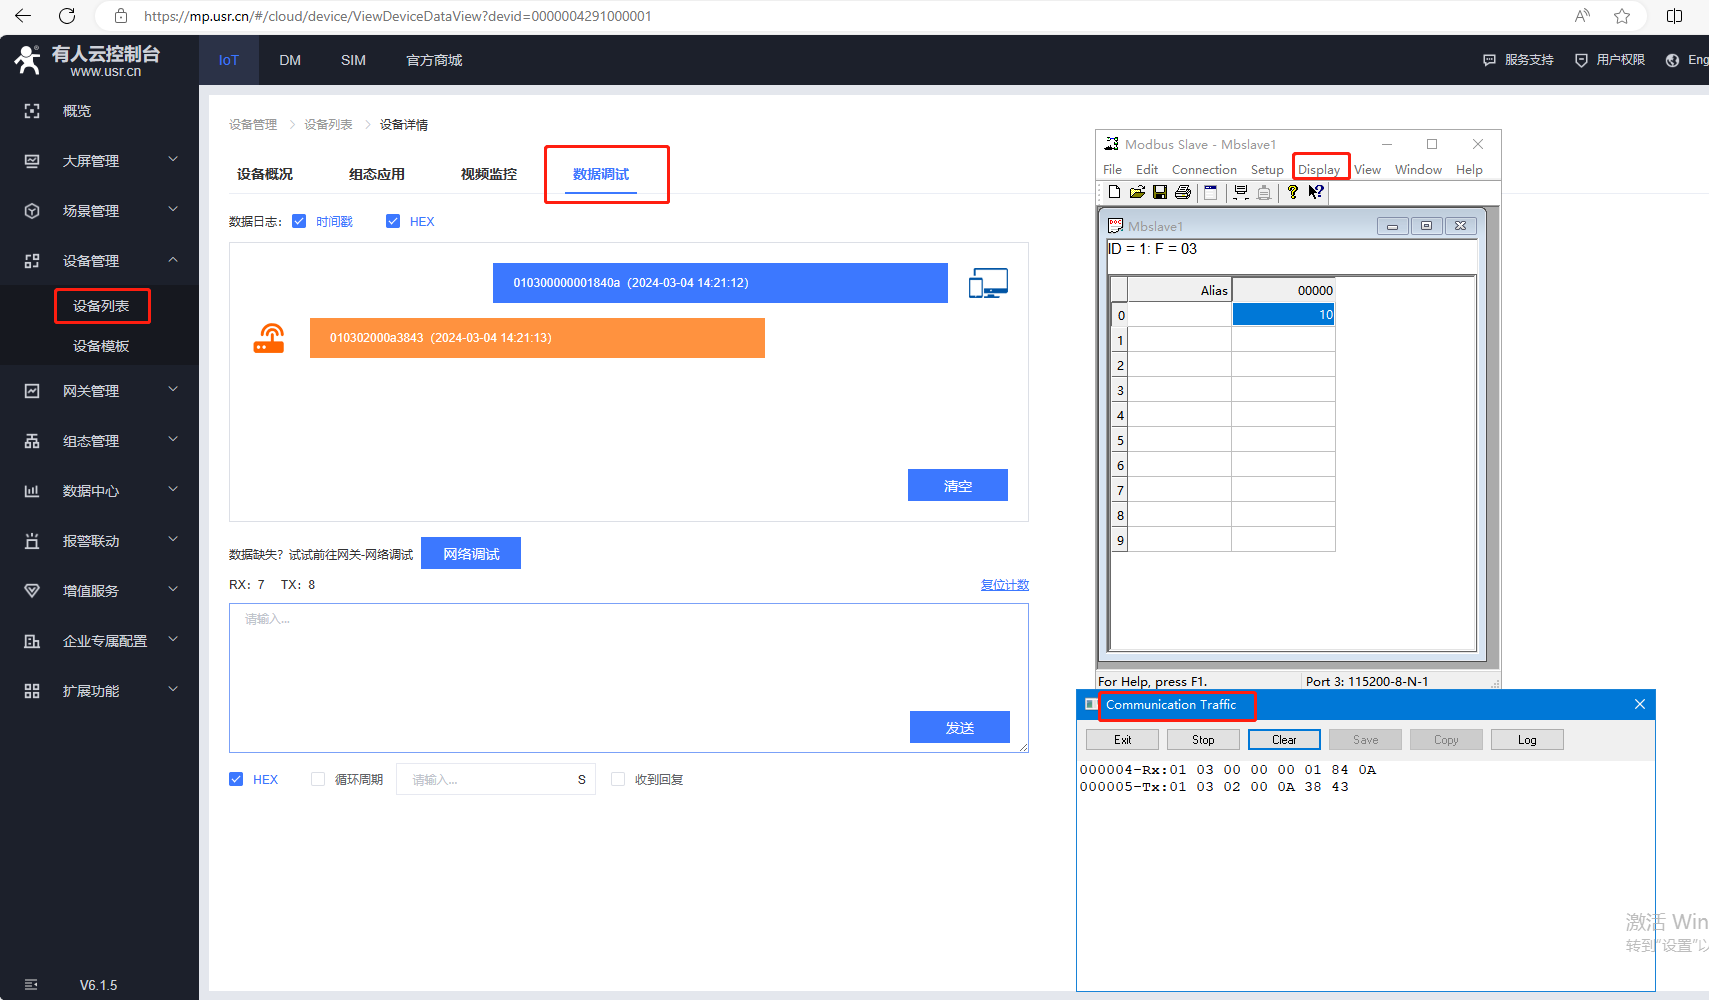Click the split screen icon in browser toolbar

point(1675,16)
